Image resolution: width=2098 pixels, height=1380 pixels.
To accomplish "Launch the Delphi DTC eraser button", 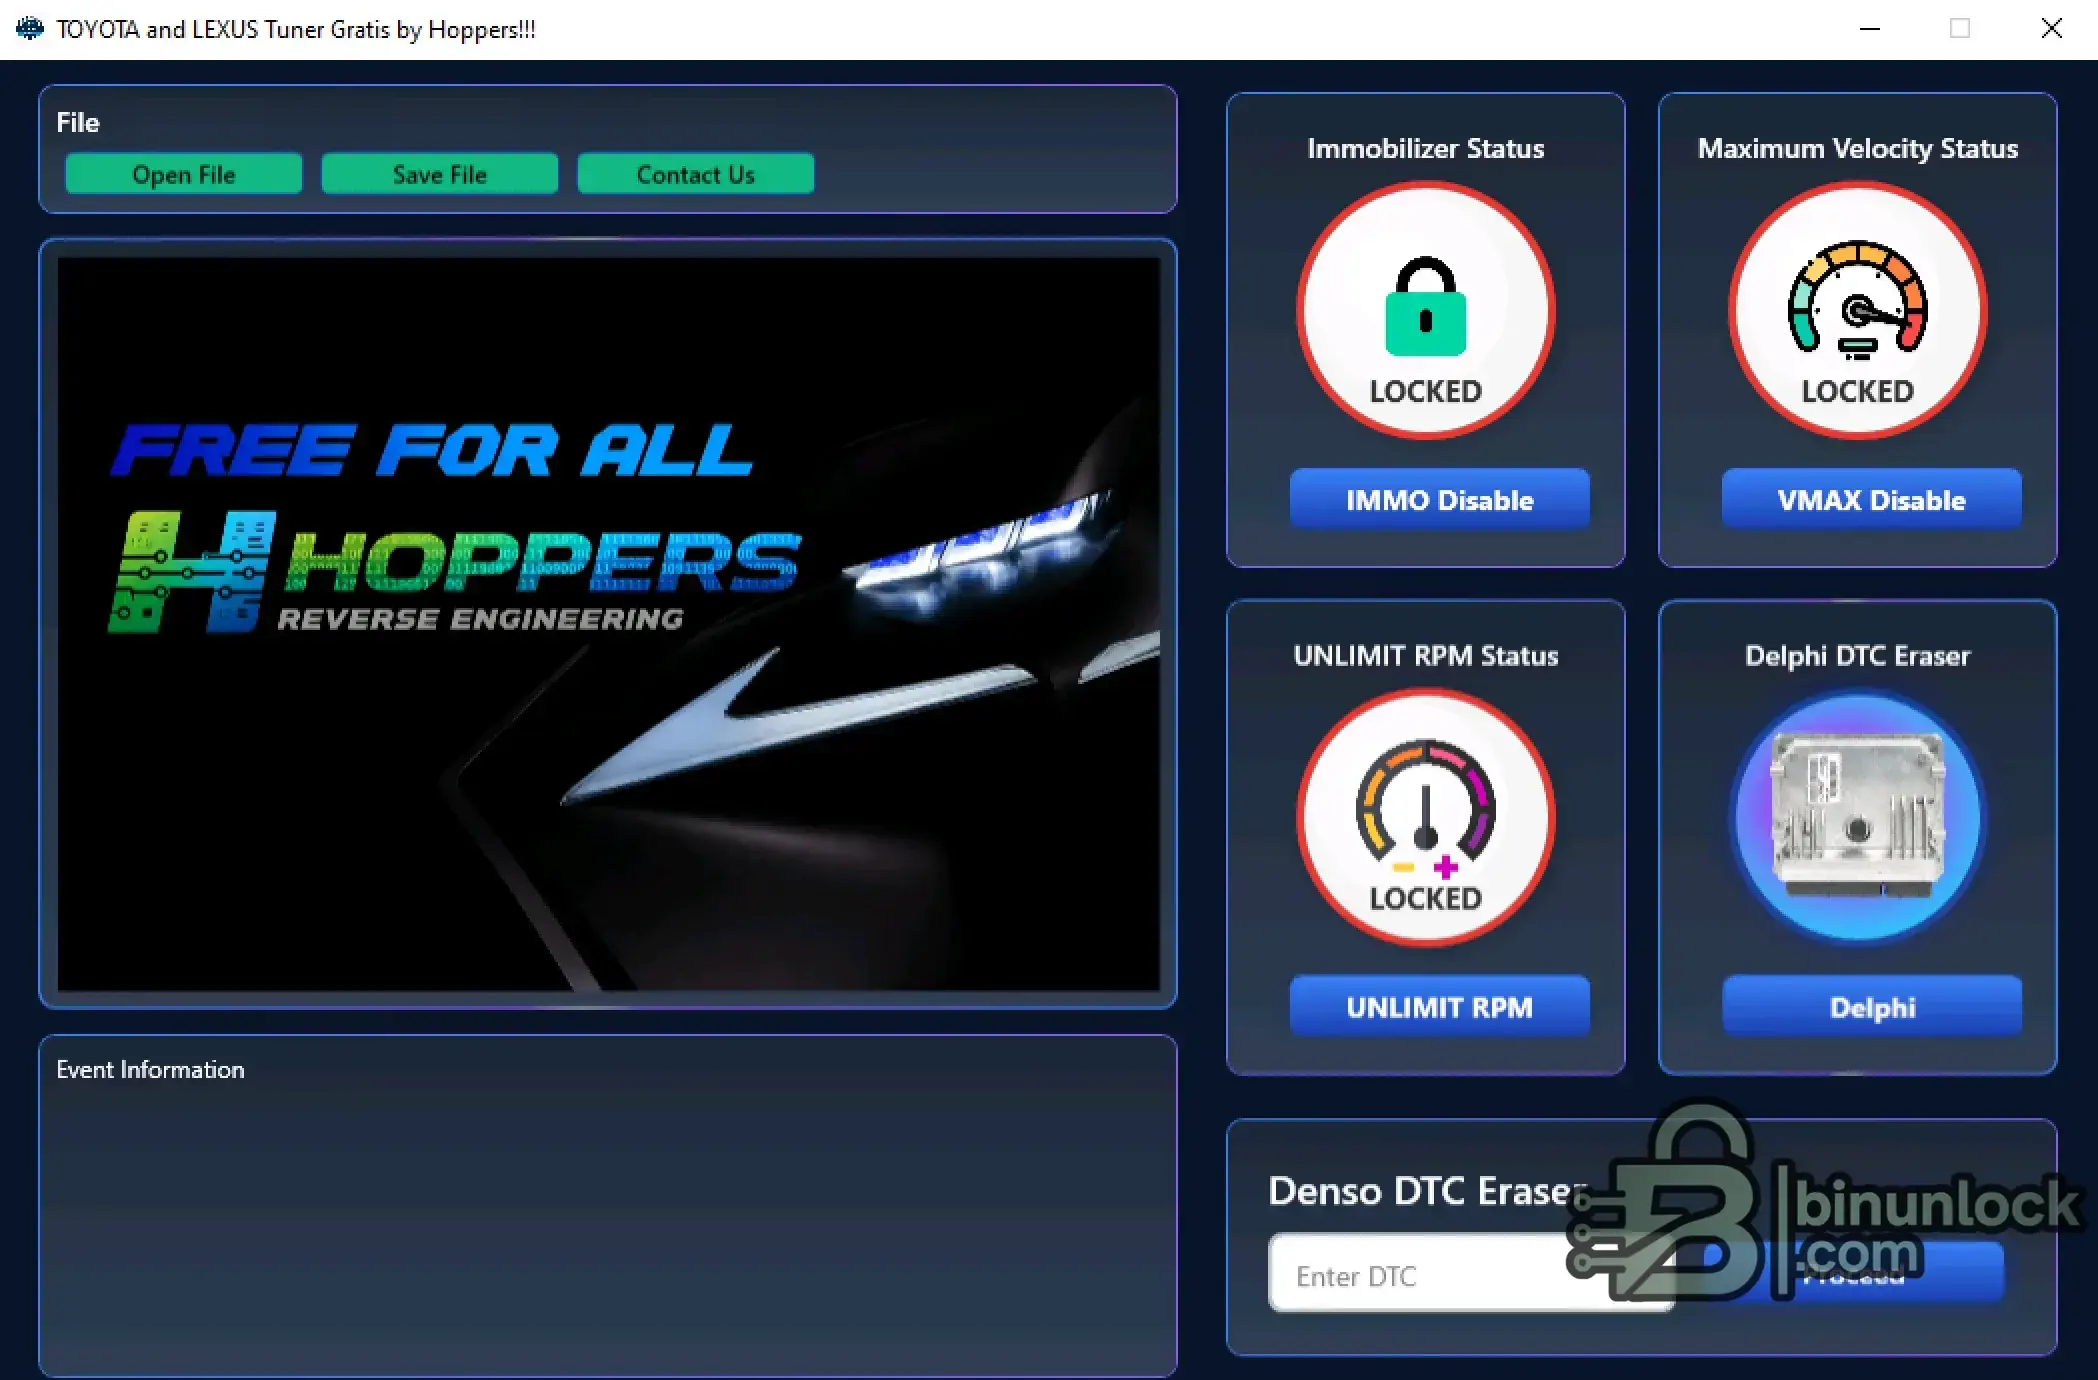I will 1871,1006.
